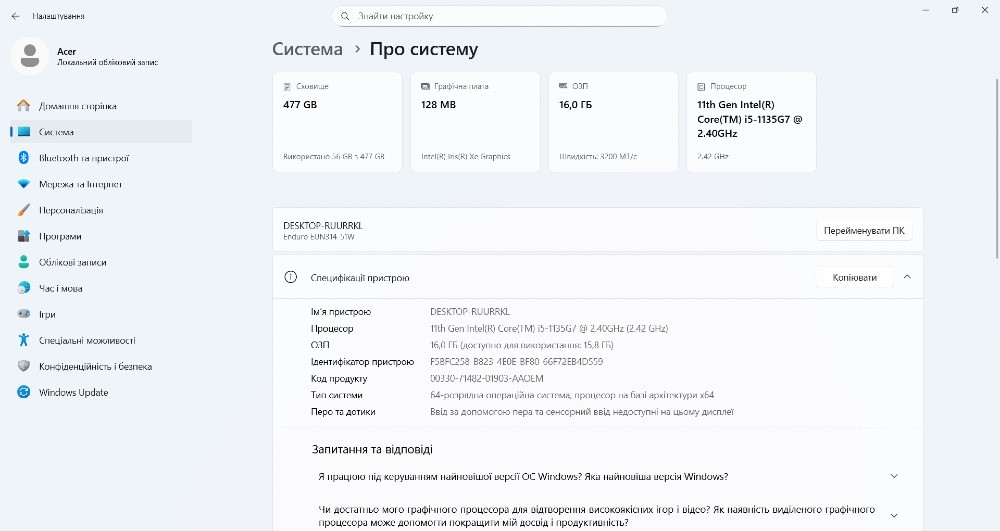Click the product code 00330-71482 value

pyautogui.click(x=487, y=378)
